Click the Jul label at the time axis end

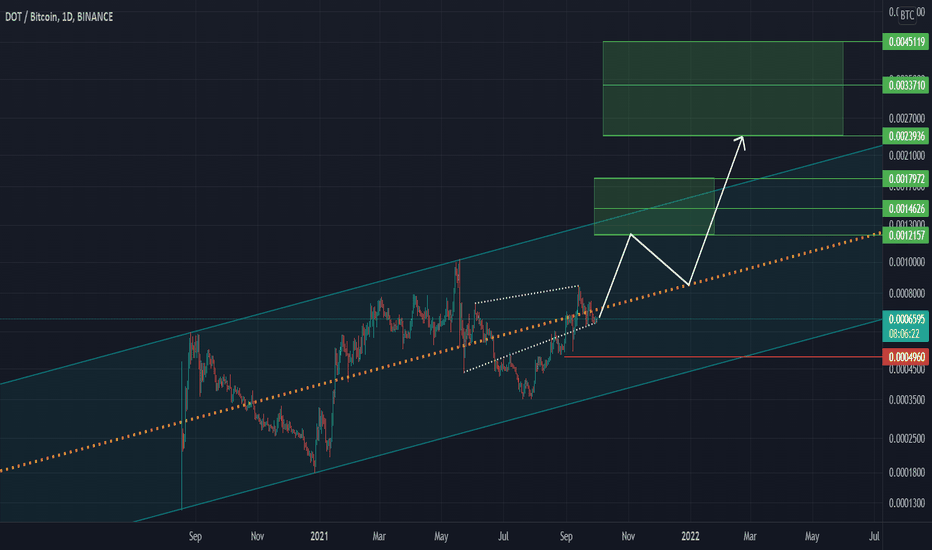coord(874,536)
